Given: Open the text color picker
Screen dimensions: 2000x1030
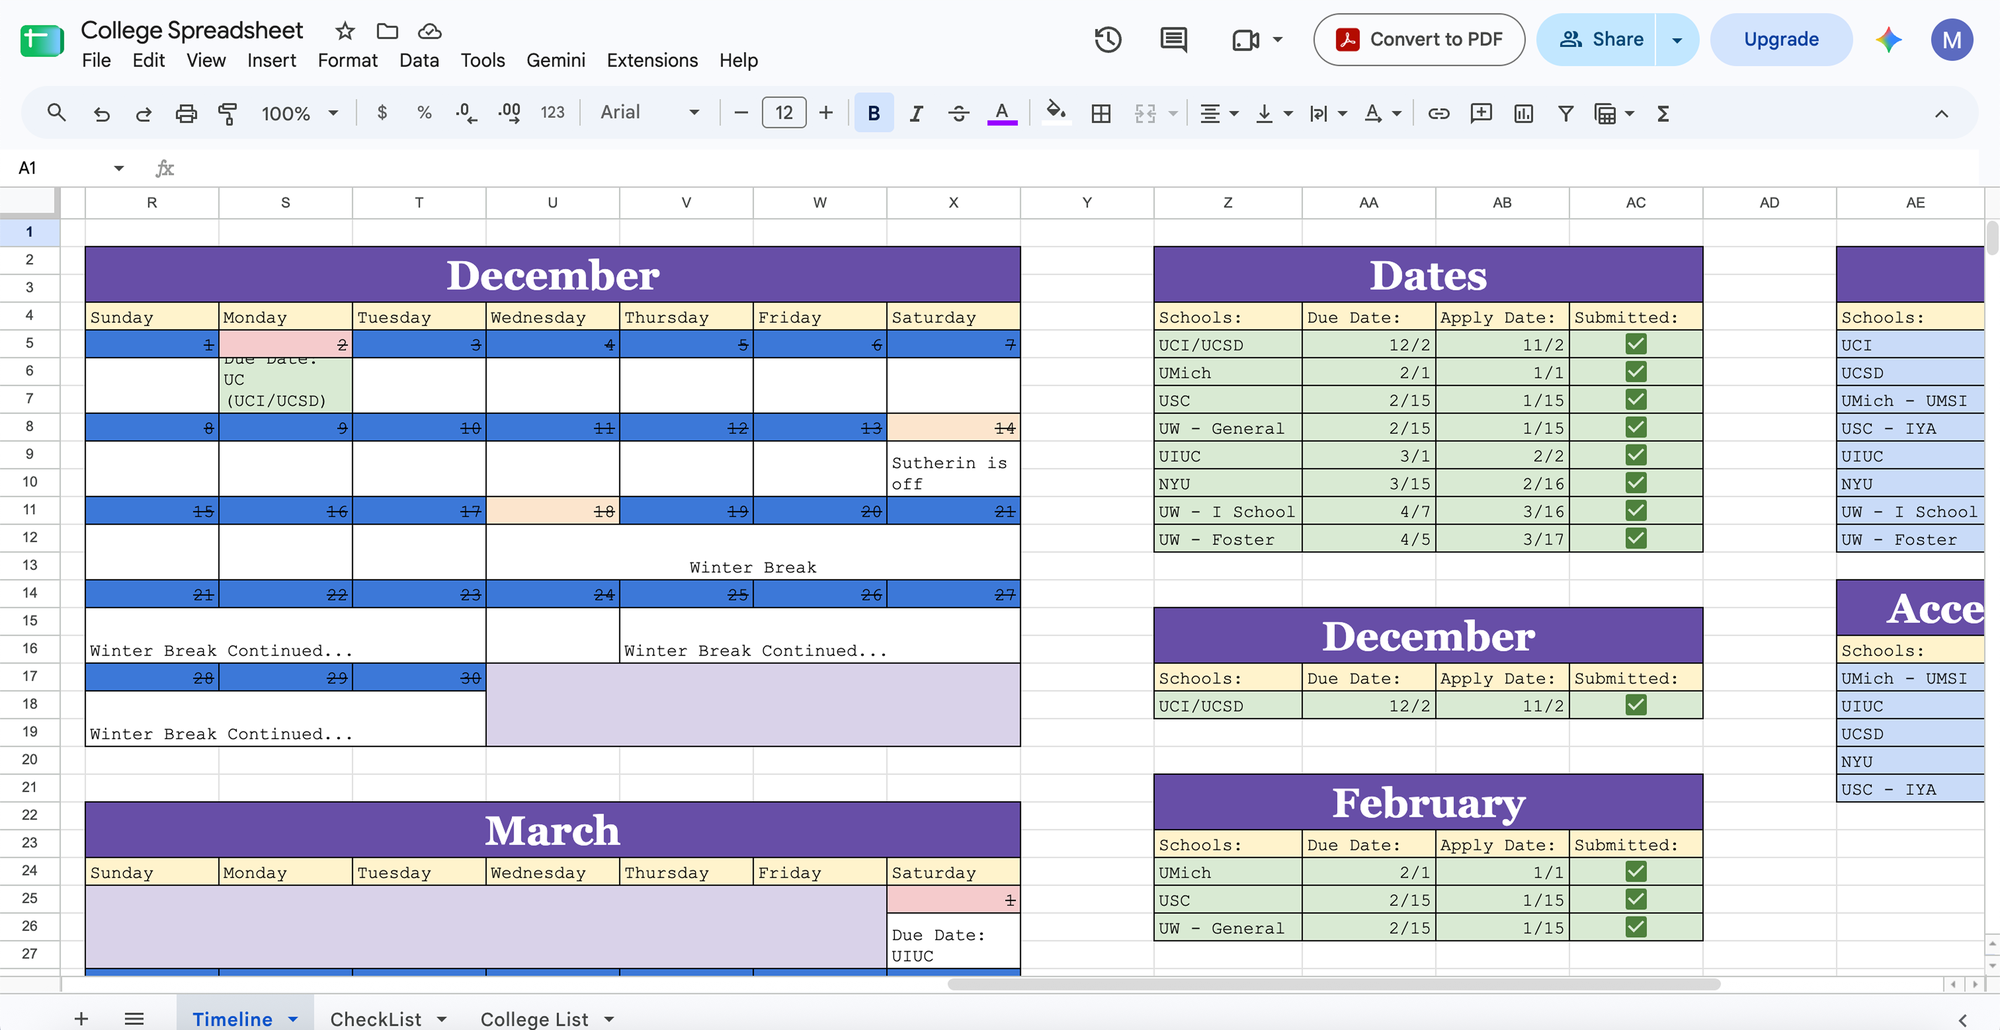Looking at the screenshot, I should 1002,113.
